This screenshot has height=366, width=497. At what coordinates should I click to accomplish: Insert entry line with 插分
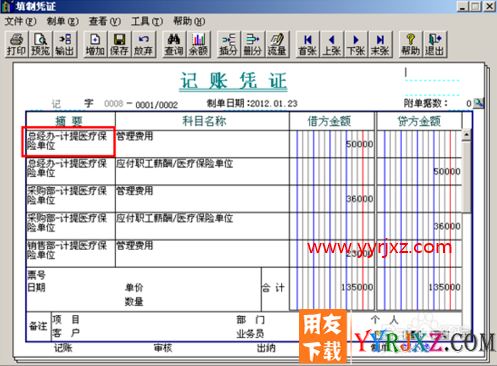click(228, 44)
